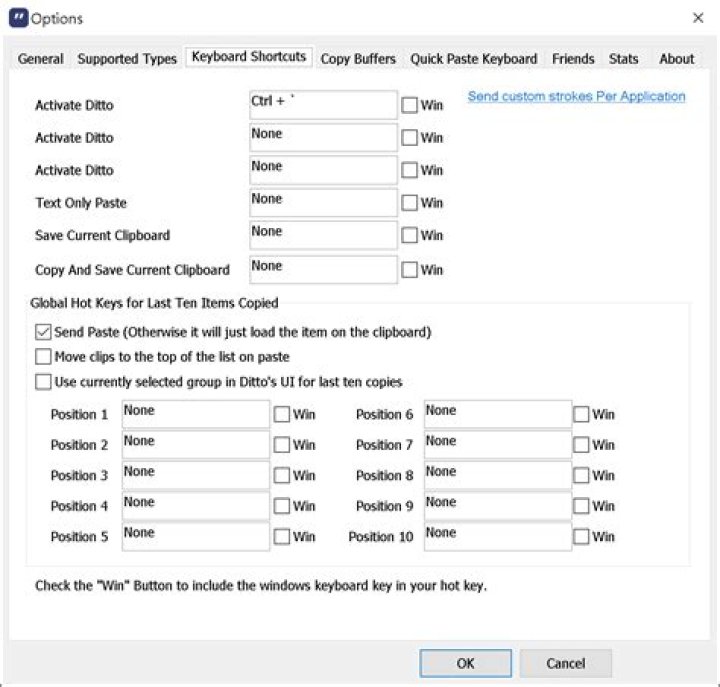This screenshot has width=720, height=687.
Task: Select the Position 3 hotkey field
Action: [196, 475]
